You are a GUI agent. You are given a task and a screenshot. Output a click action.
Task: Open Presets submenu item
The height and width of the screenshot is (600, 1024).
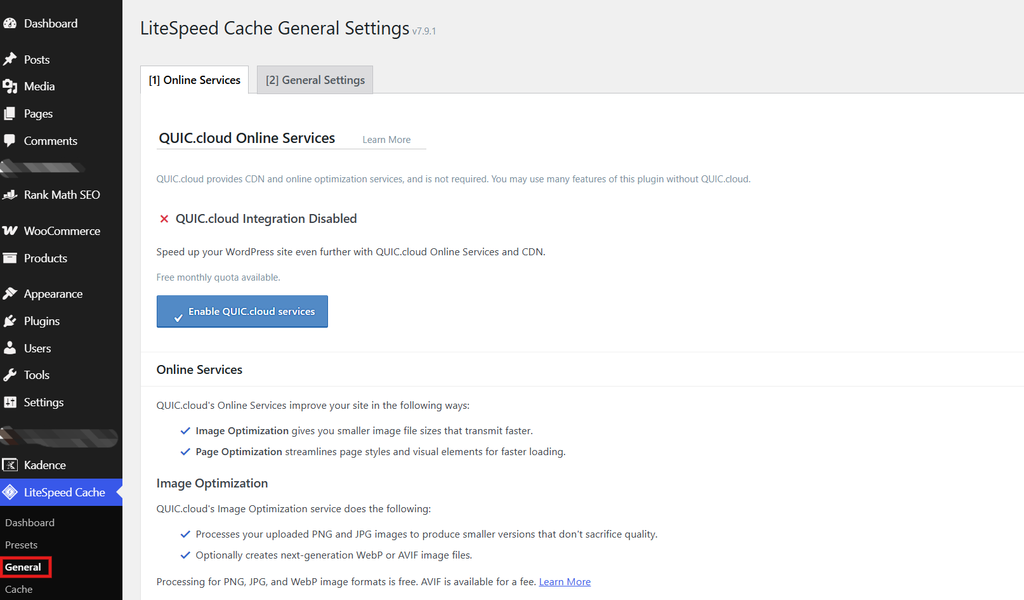(22, 545)
